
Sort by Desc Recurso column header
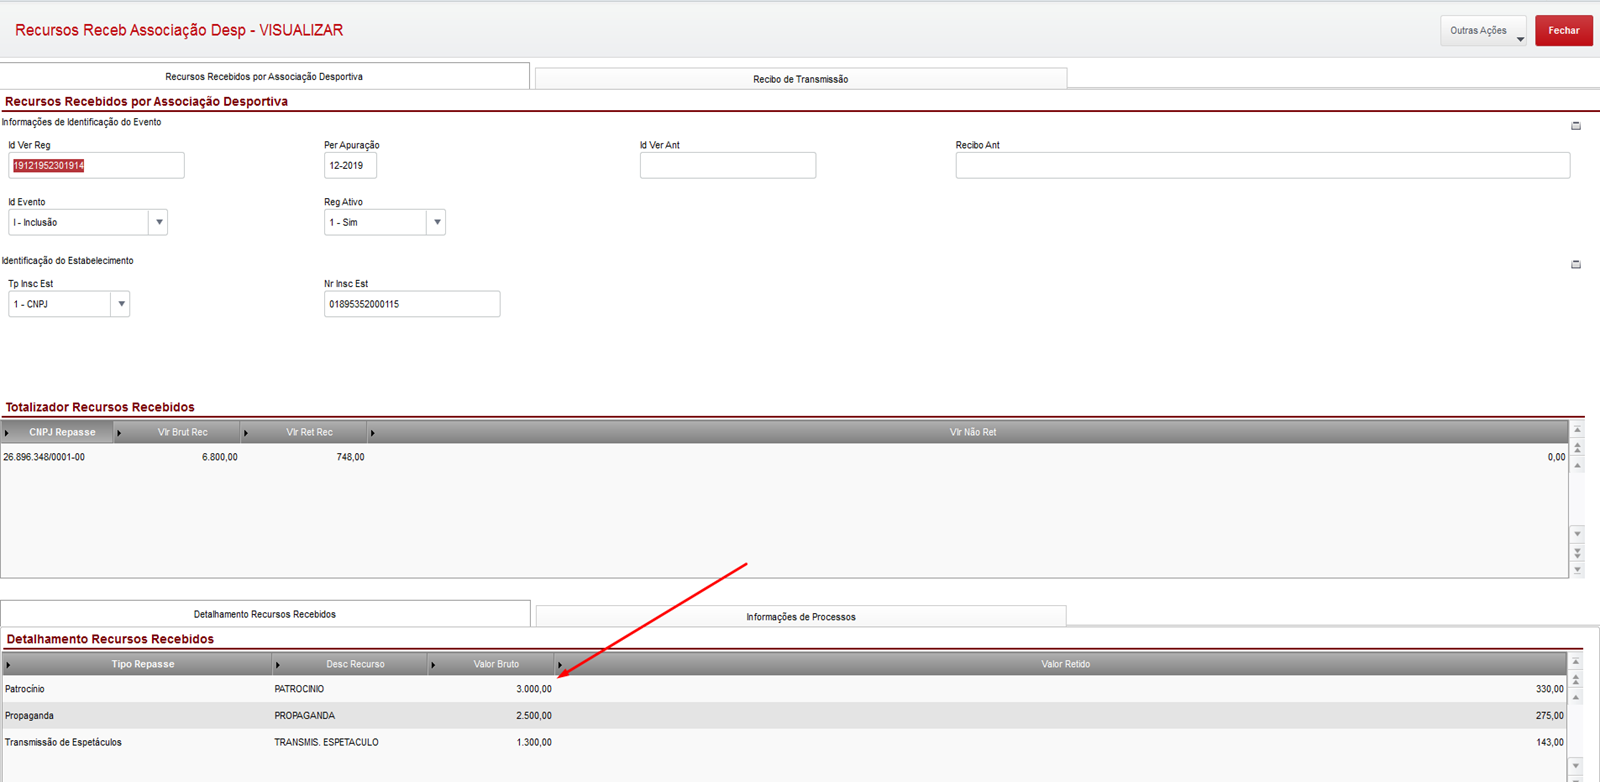pyautogui.click(x=351, y=664)
